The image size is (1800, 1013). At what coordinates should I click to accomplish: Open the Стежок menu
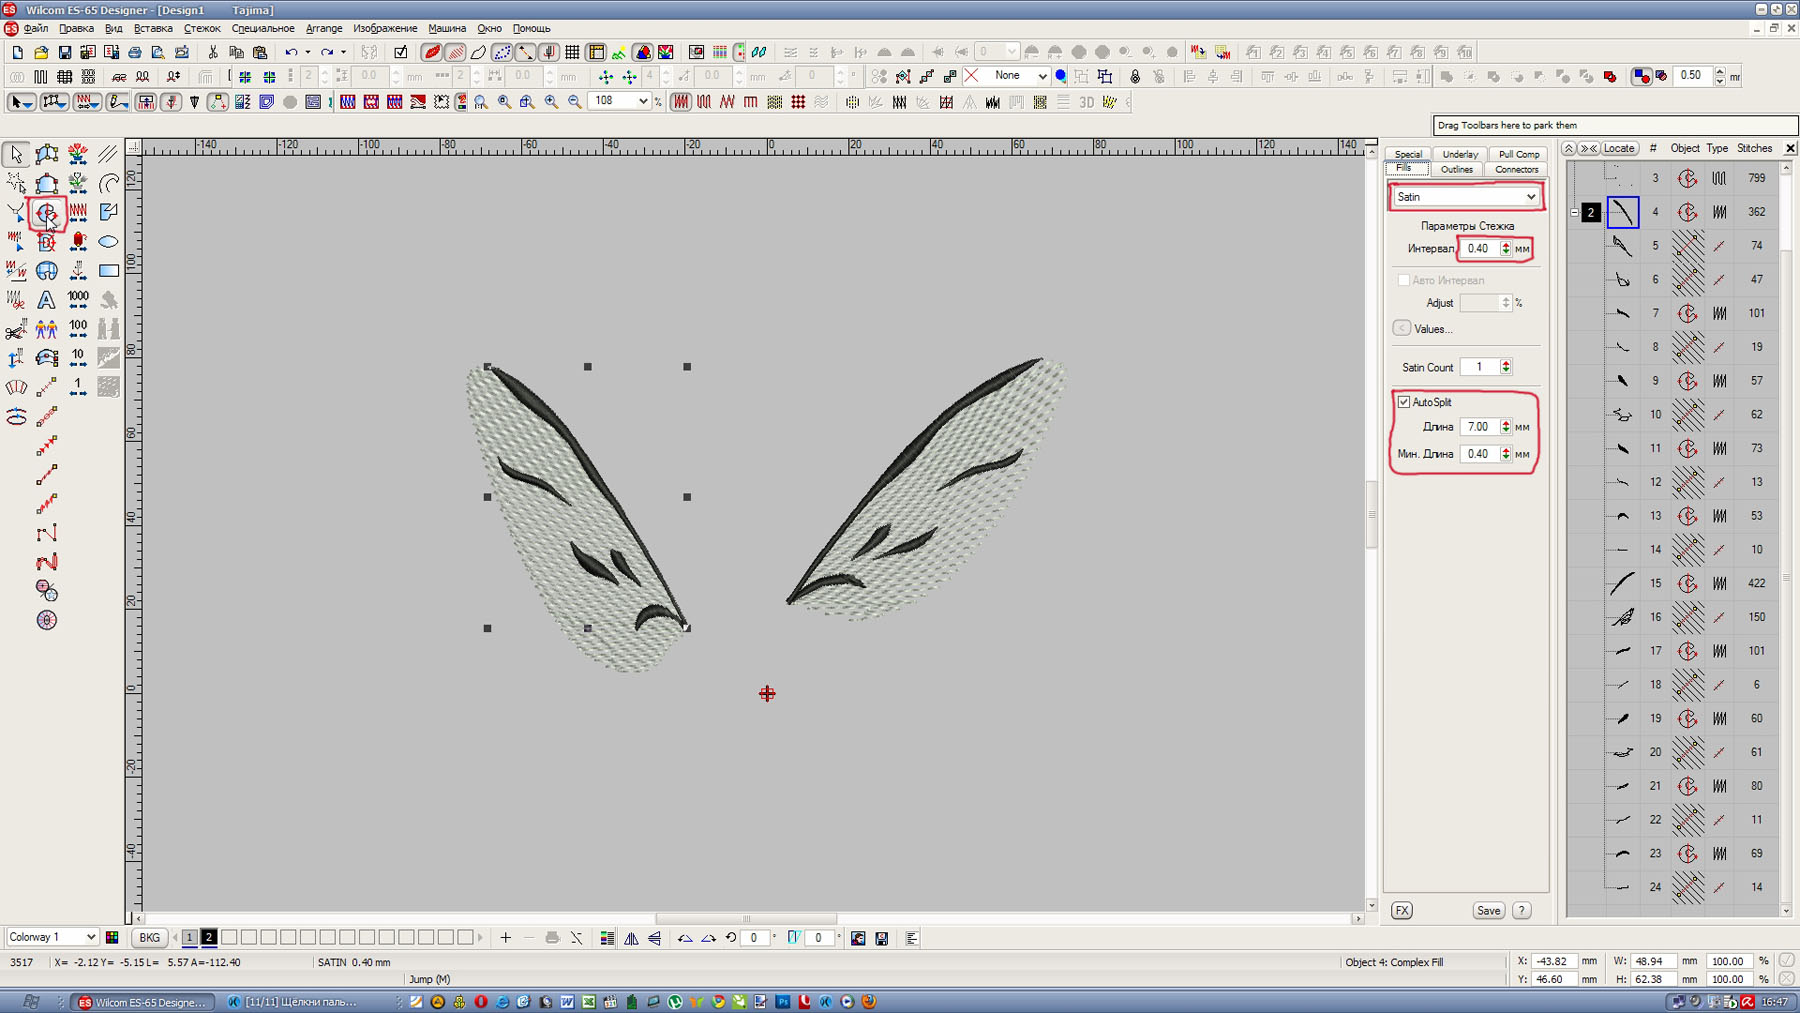[202, 28]
